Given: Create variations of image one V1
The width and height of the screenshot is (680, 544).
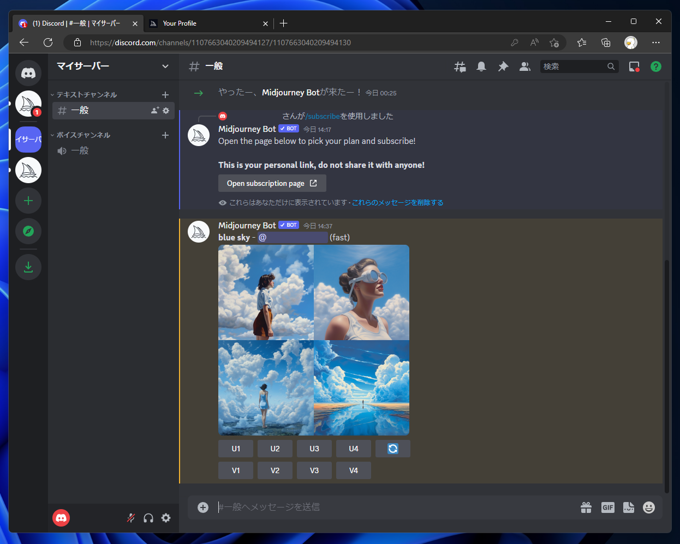Looking at the screenshot, I should 235,470.
